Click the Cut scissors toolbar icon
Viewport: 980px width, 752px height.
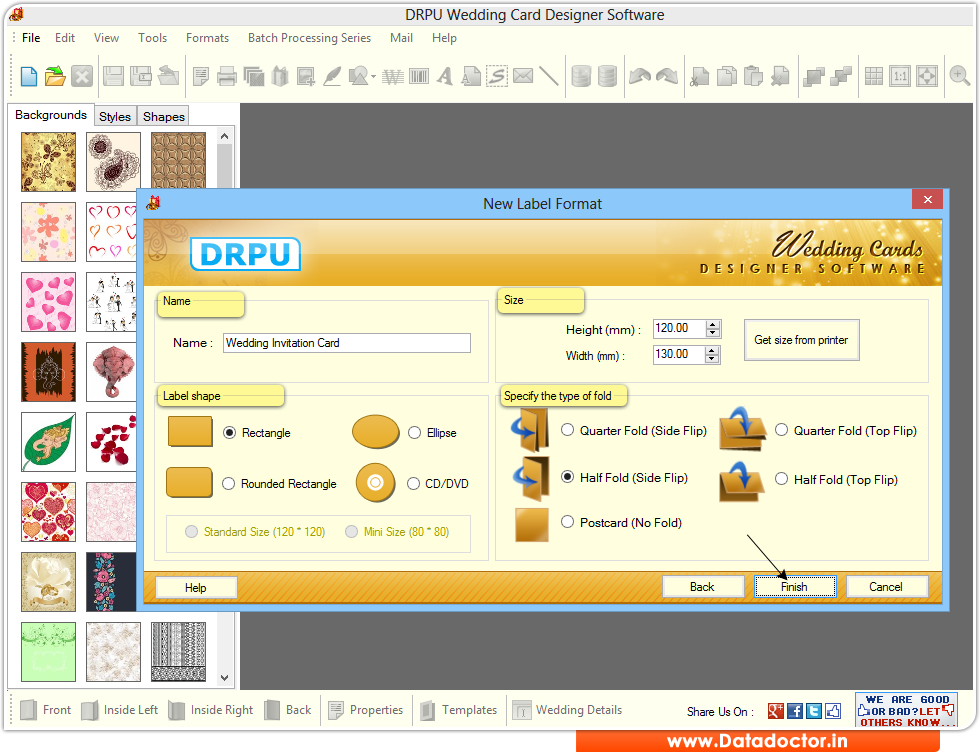[699, 76]
